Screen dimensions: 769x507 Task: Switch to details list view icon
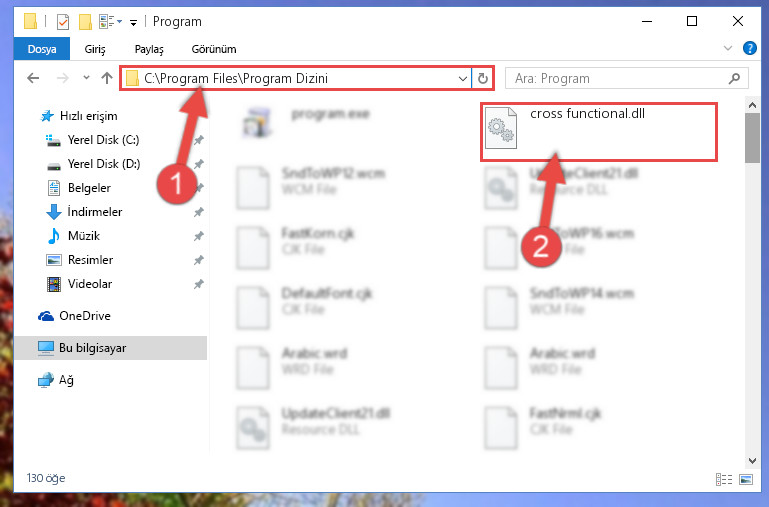pos(724,479)
